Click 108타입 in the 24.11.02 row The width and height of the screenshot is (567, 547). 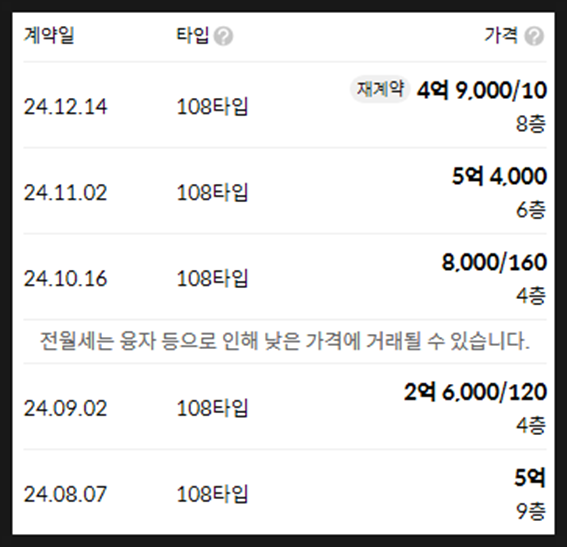tap(212, 192)
